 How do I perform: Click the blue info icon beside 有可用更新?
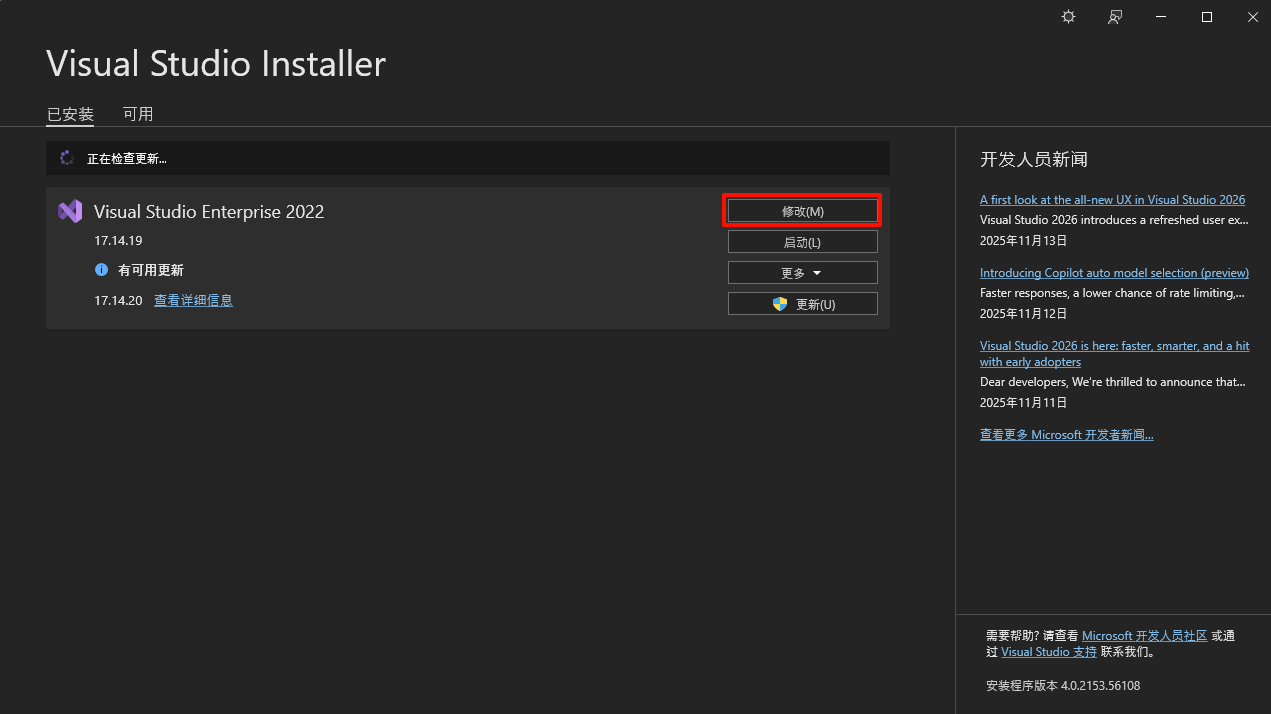click(x=101, y=270)
